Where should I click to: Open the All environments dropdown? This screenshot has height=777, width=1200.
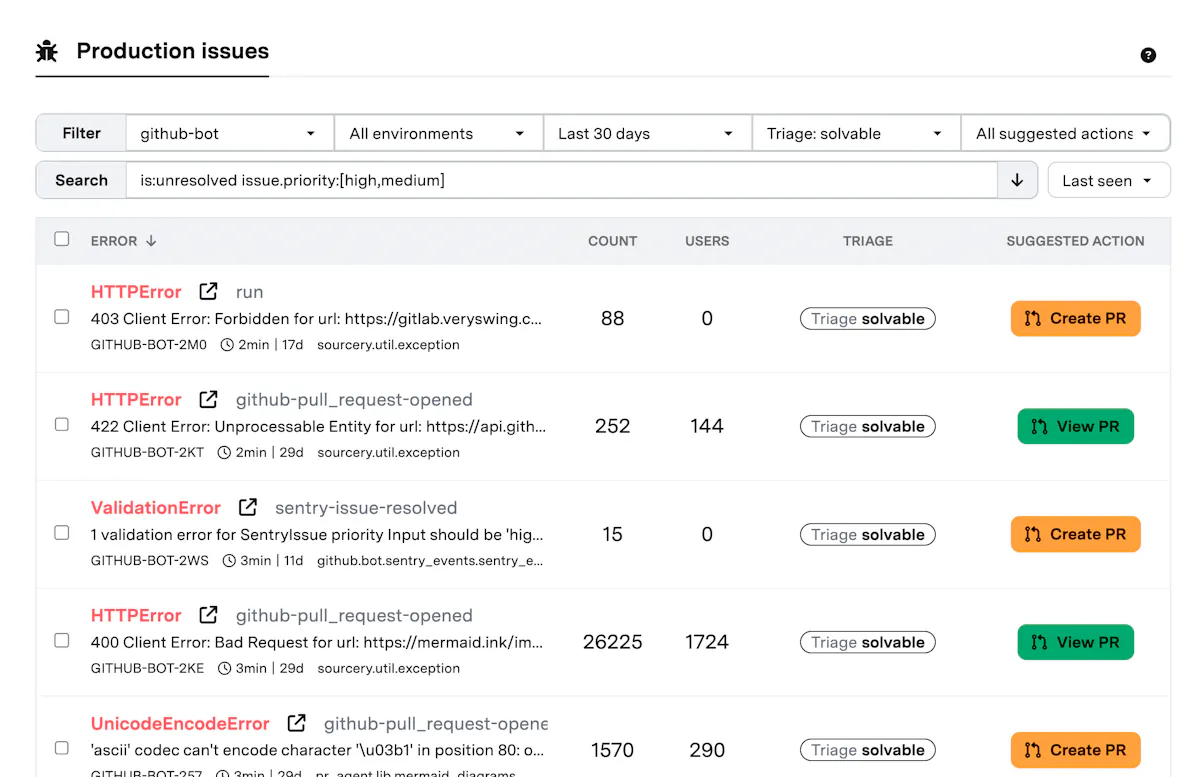click(438, 133)
